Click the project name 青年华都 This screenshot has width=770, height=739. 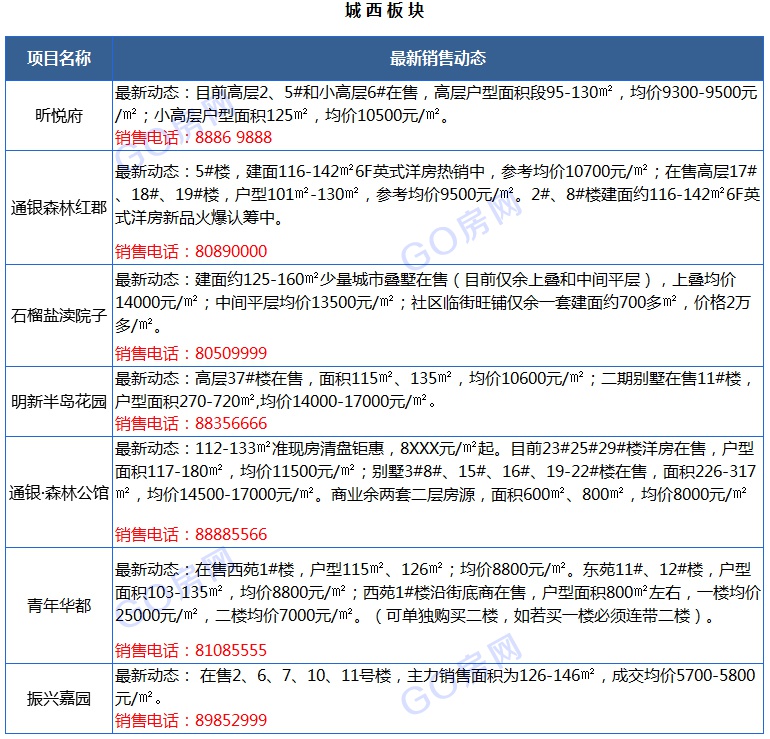coord(59,605)
